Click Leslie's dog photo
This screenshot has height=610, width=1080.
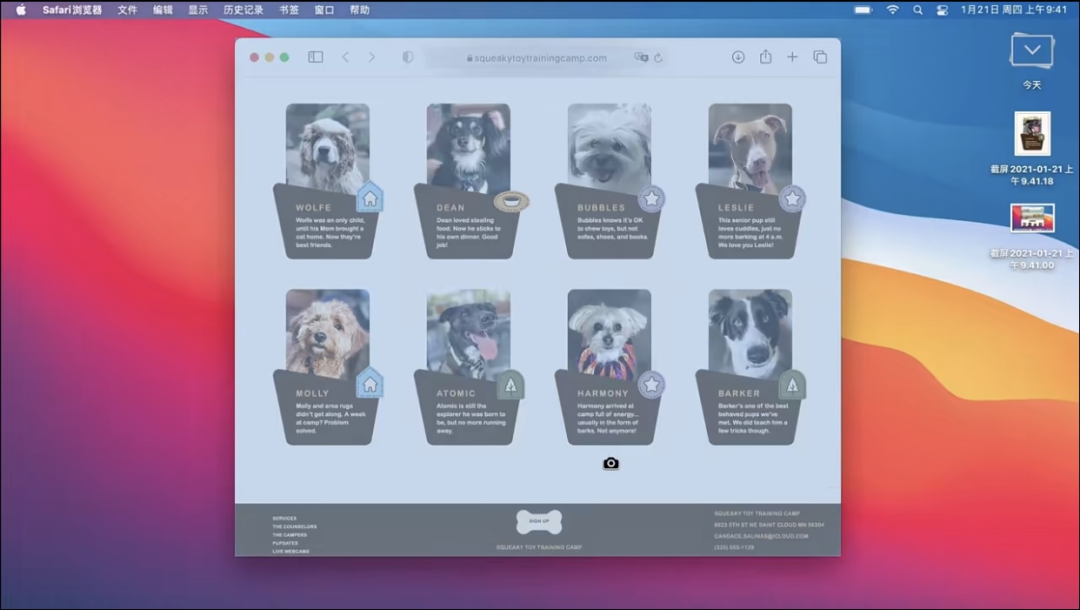point(750,147)
